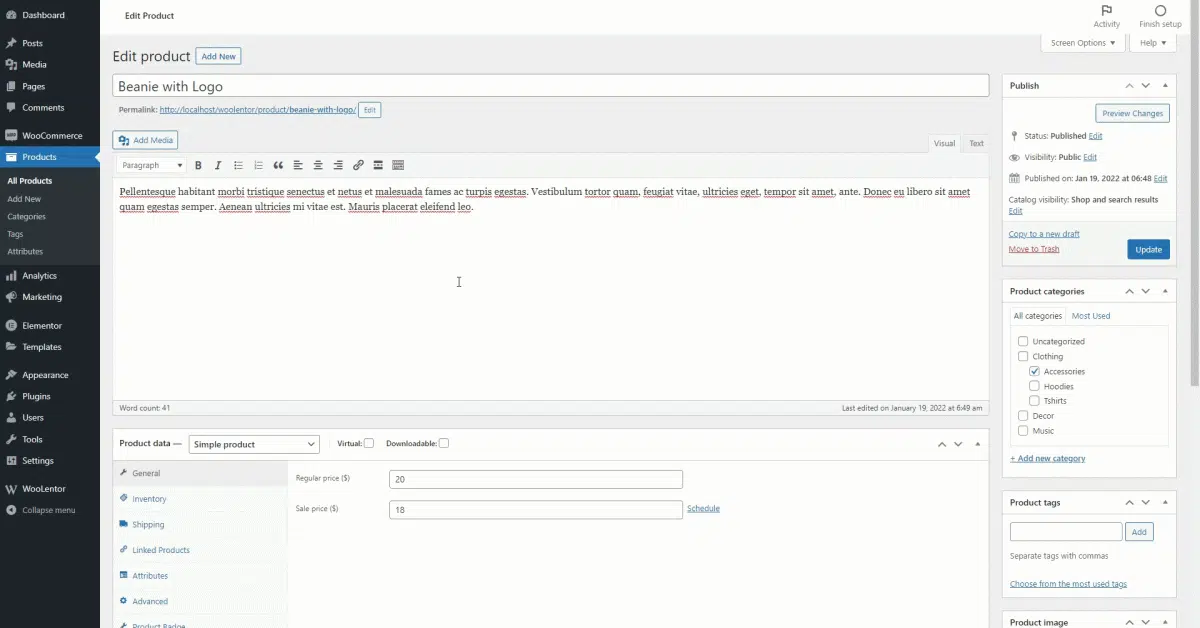Open Activity panel flag icon

click(1107, 11)
